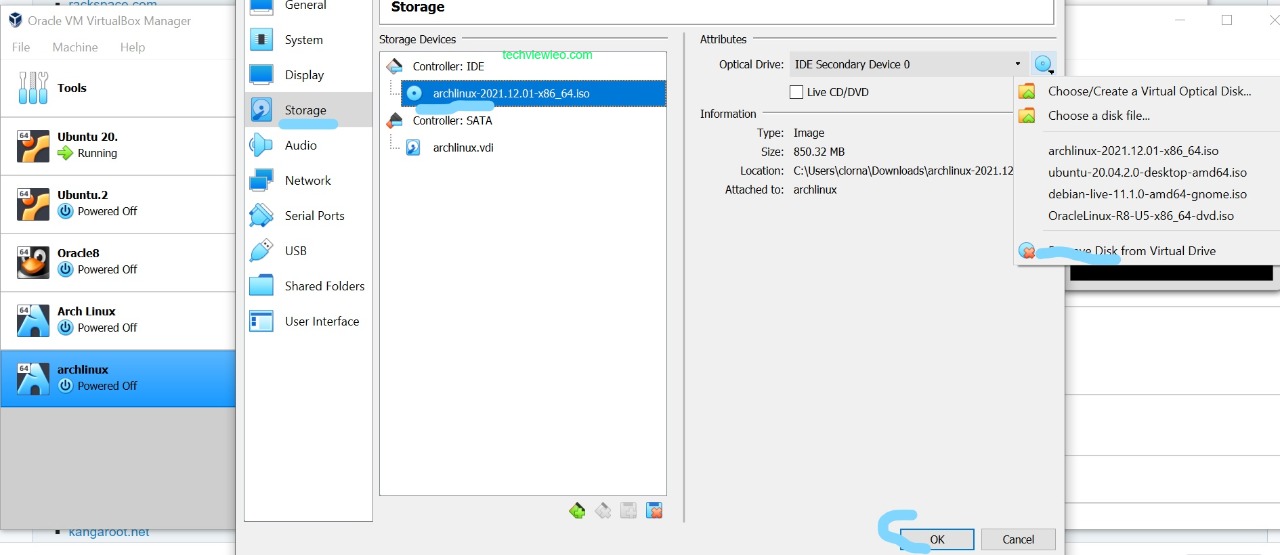The height and width of the screenshot is (555, 1280).
Task: Select the Ubuntu.2 virtual machine
Action: 118,203
